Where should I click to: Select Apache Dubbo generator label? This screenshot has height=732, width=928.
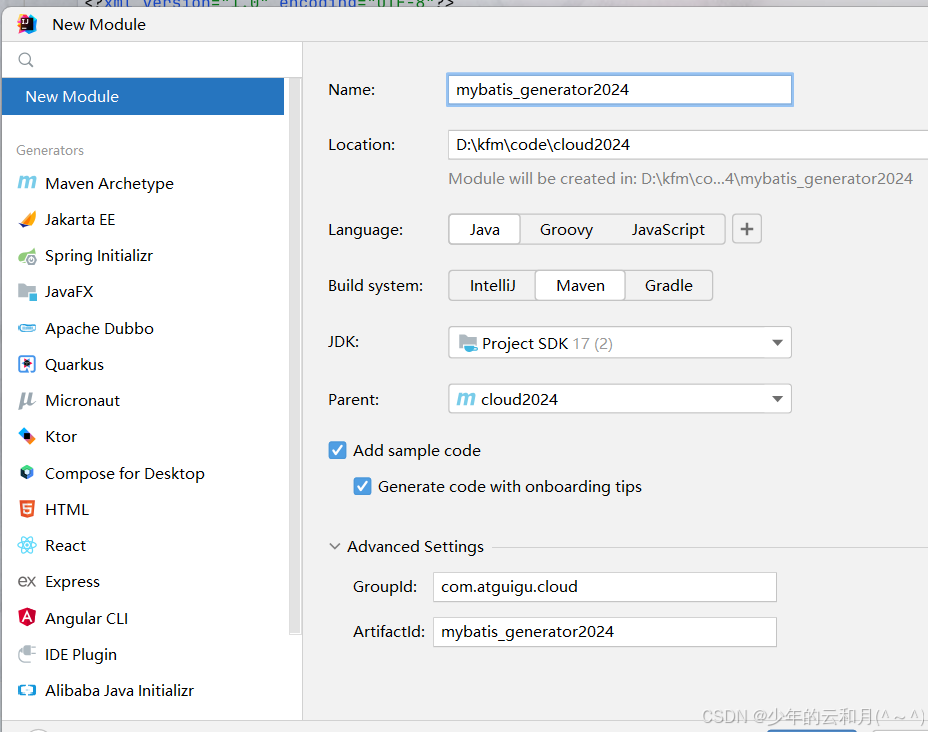pos(99,328)
